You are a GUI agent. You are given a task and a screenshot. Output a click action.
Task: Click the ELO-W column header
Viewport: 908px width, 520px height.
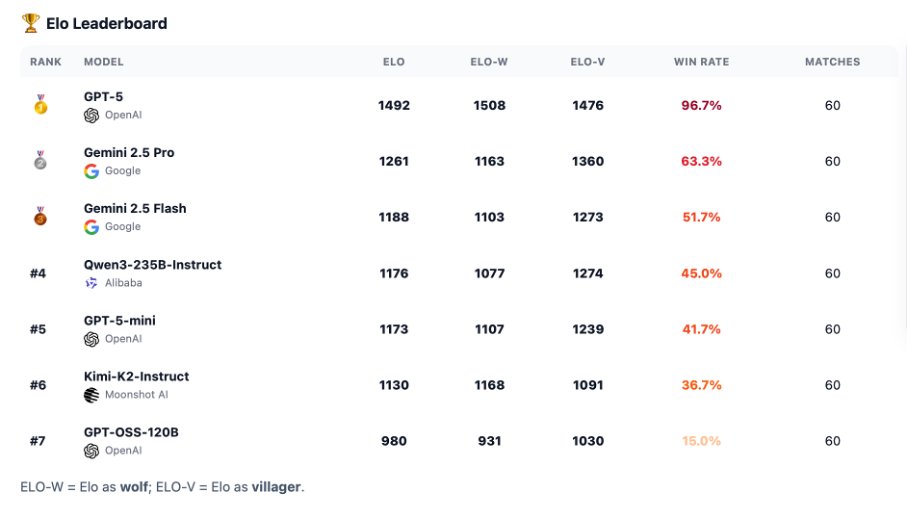click(x=489, y=62)
